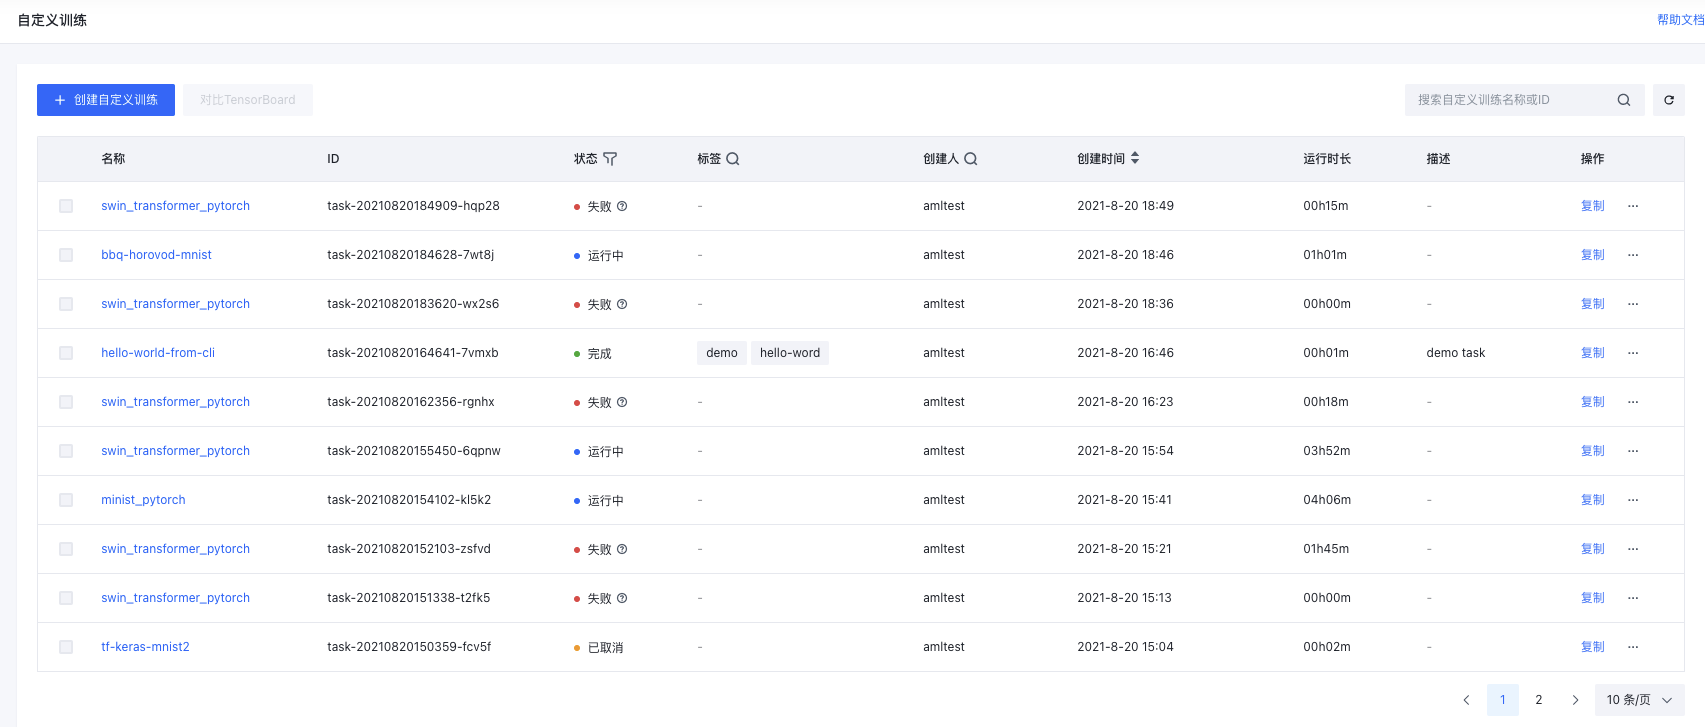Copy the bbq-horovod-mnist task via 复制

pos(1593,255)
